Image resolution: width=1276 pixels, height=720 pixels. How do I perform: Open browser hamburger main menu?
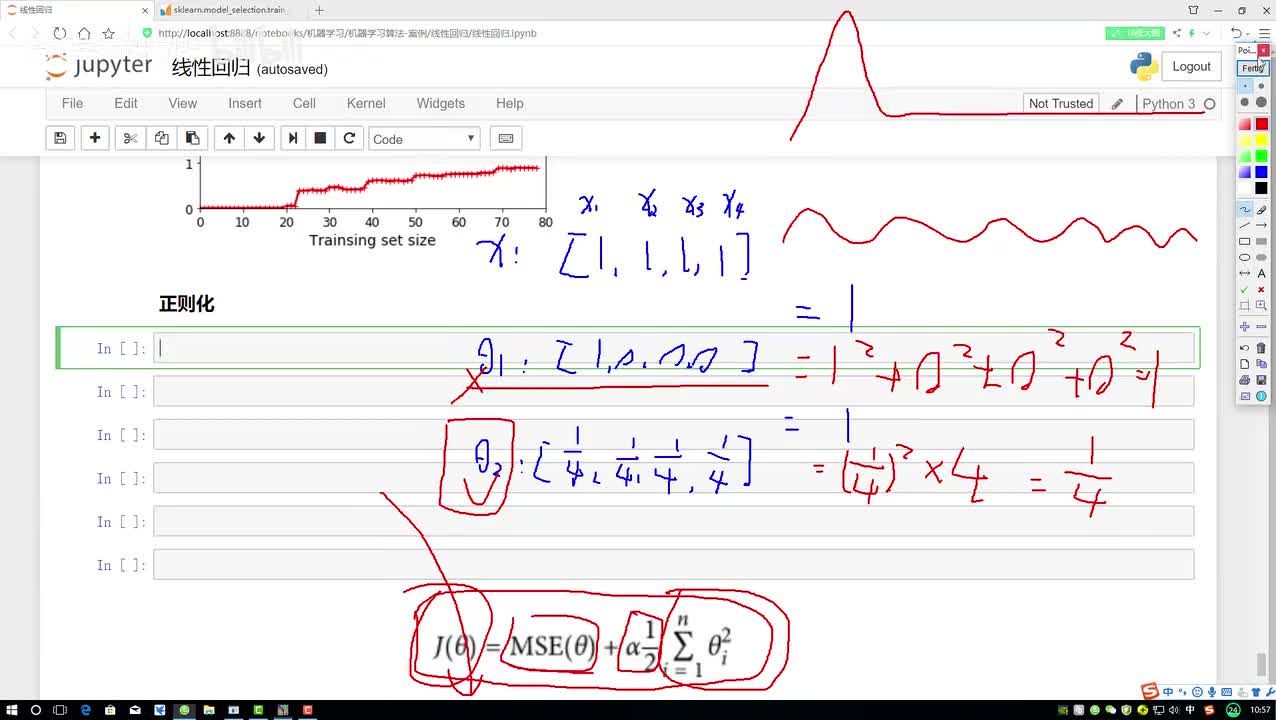[x=1264, y=33]
